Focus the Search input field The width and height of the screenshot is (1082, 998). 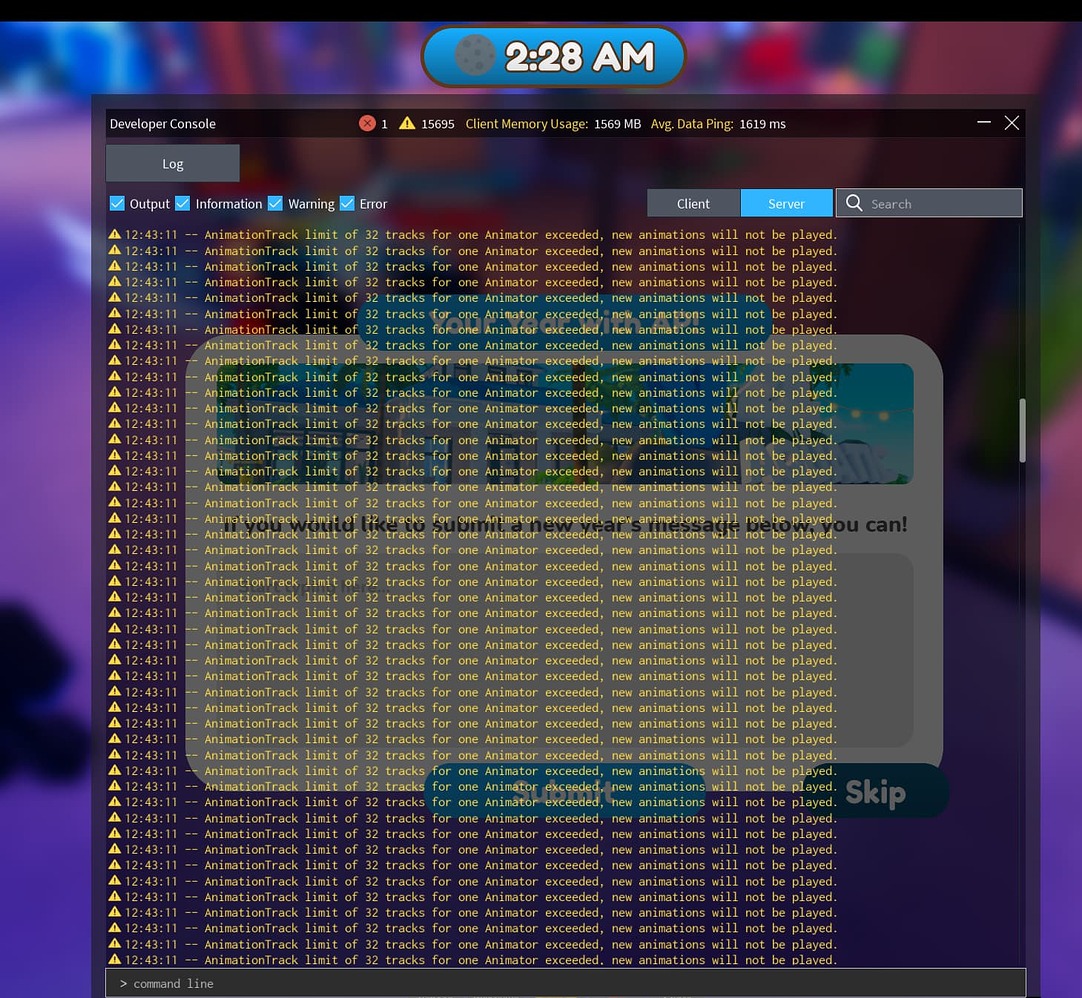tap(929, 203)
